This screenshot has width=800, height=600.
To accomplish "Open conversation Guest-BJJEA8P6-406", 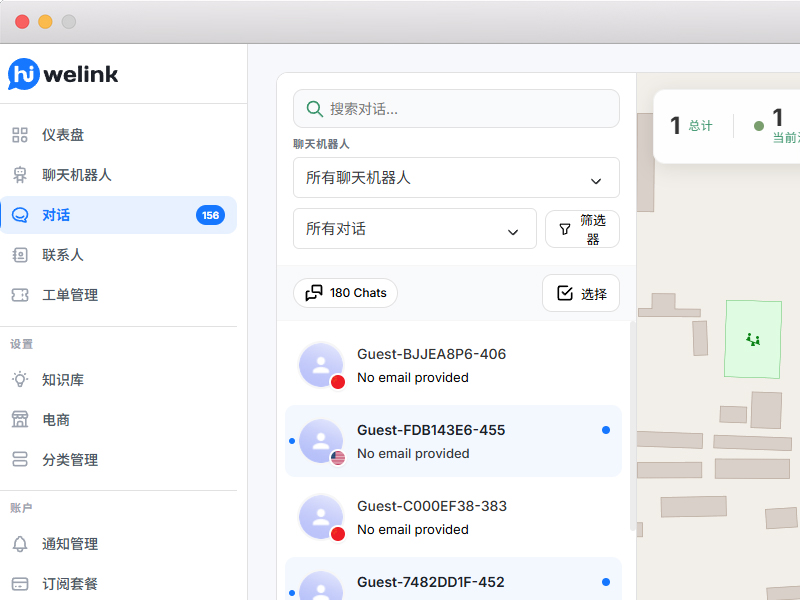I will click(x=453, y=365).
